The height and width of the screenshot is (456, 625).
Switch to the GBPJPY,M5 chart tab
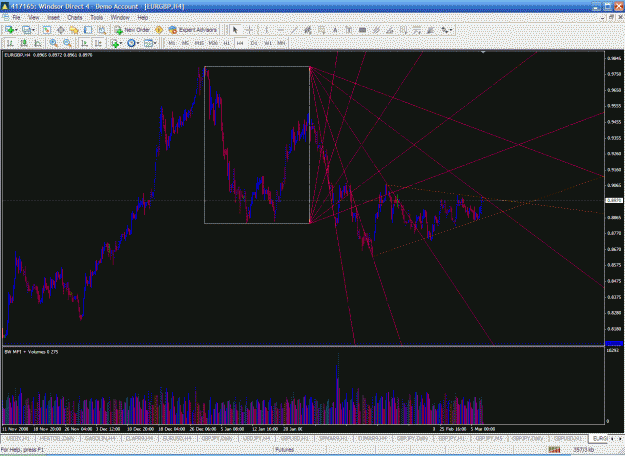[x=489, y=438]
